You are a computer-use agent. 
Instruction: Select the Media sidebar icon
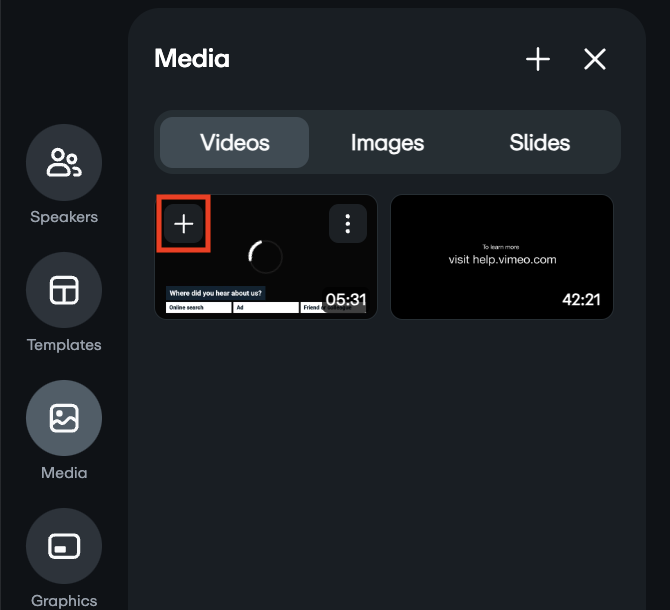click(64, 419)
